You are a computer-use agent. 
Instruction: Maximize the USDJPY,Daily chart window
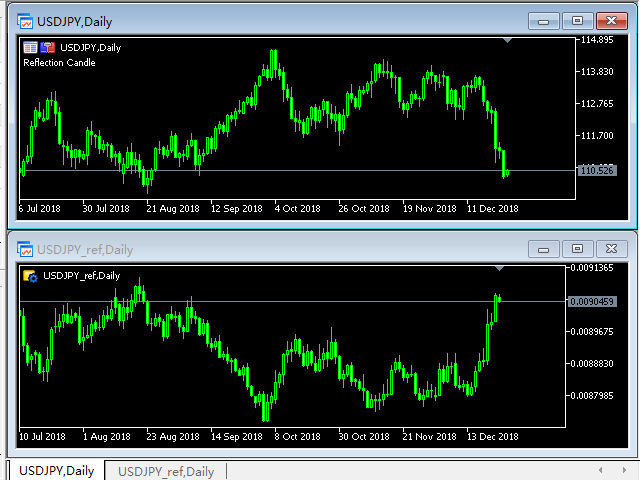[x=577, y=21]
